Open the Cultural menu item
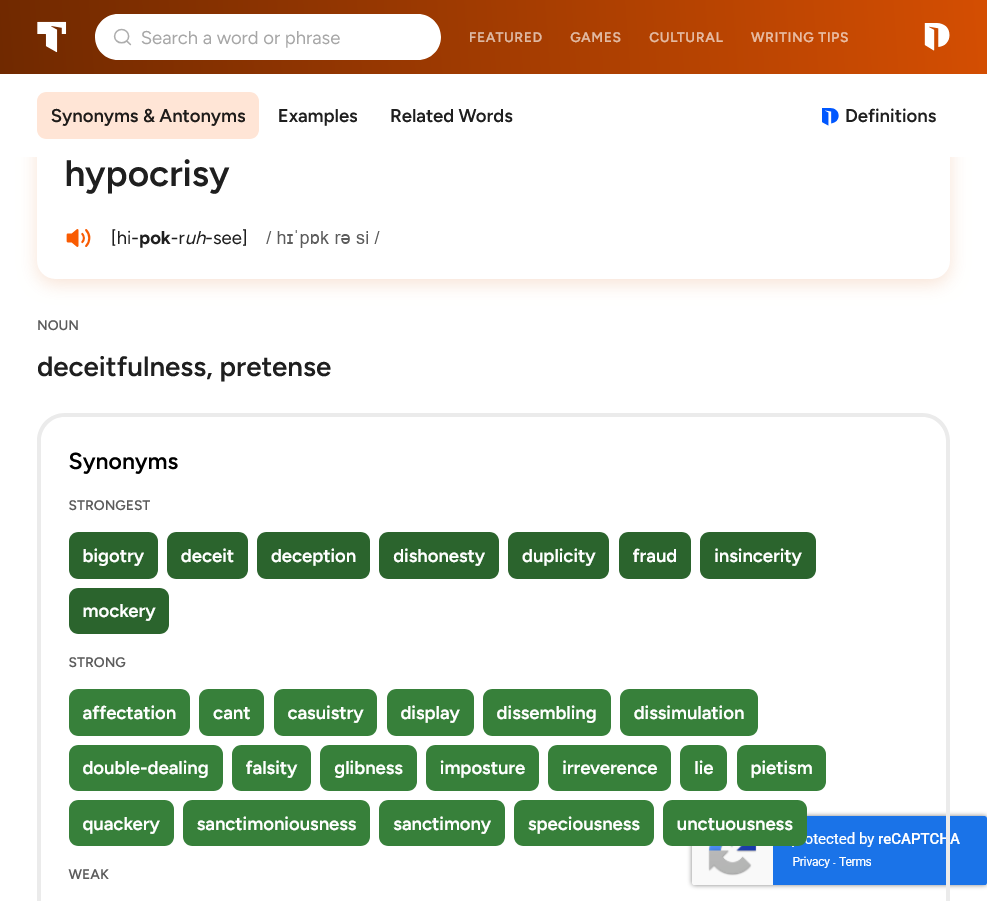 [685, 37]
